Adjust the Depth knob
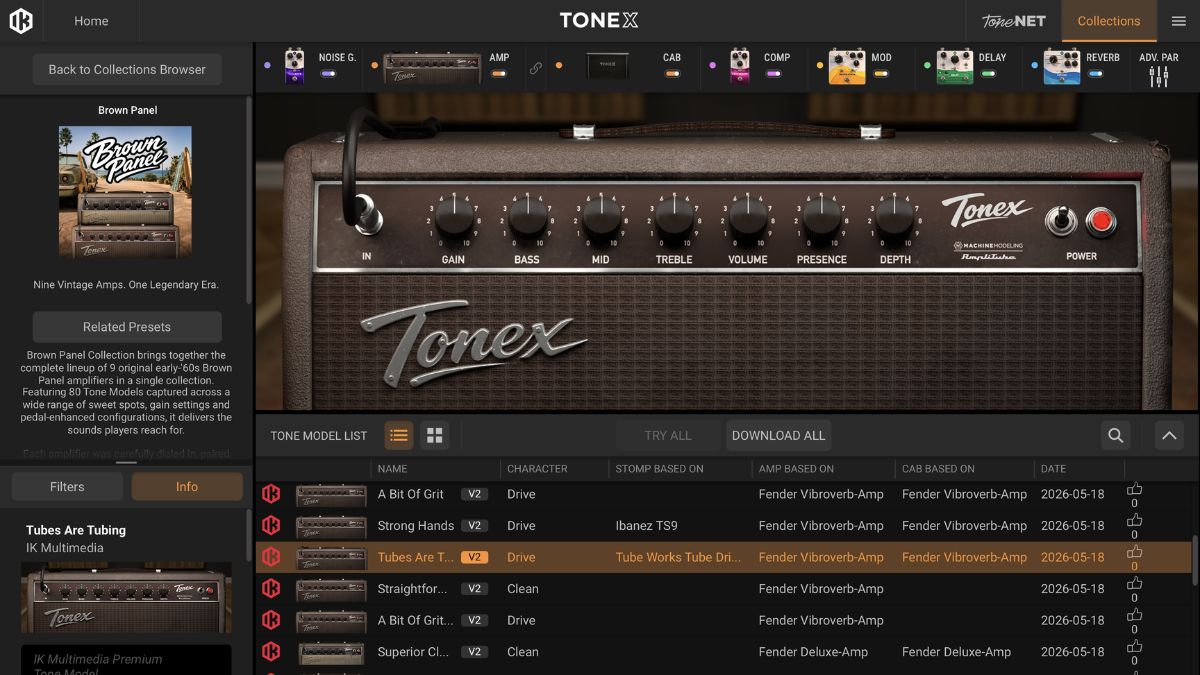 tap(896, 216)
